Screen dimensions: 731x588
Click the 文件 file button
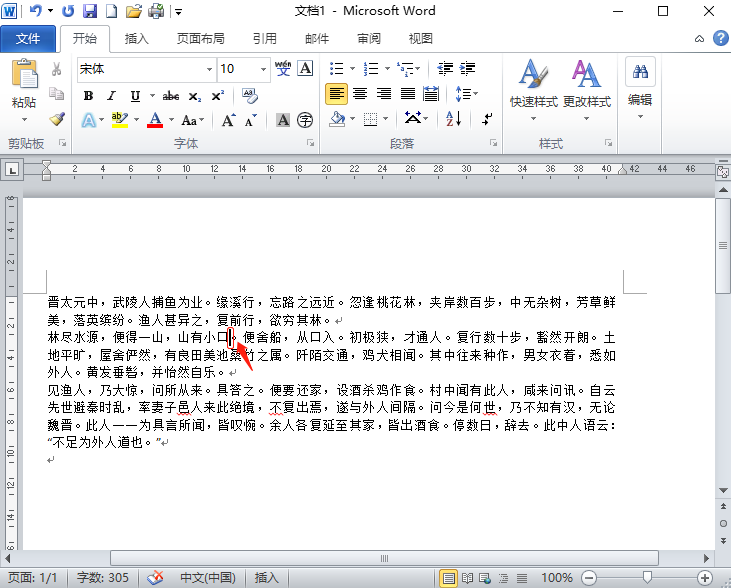point(28,39)
